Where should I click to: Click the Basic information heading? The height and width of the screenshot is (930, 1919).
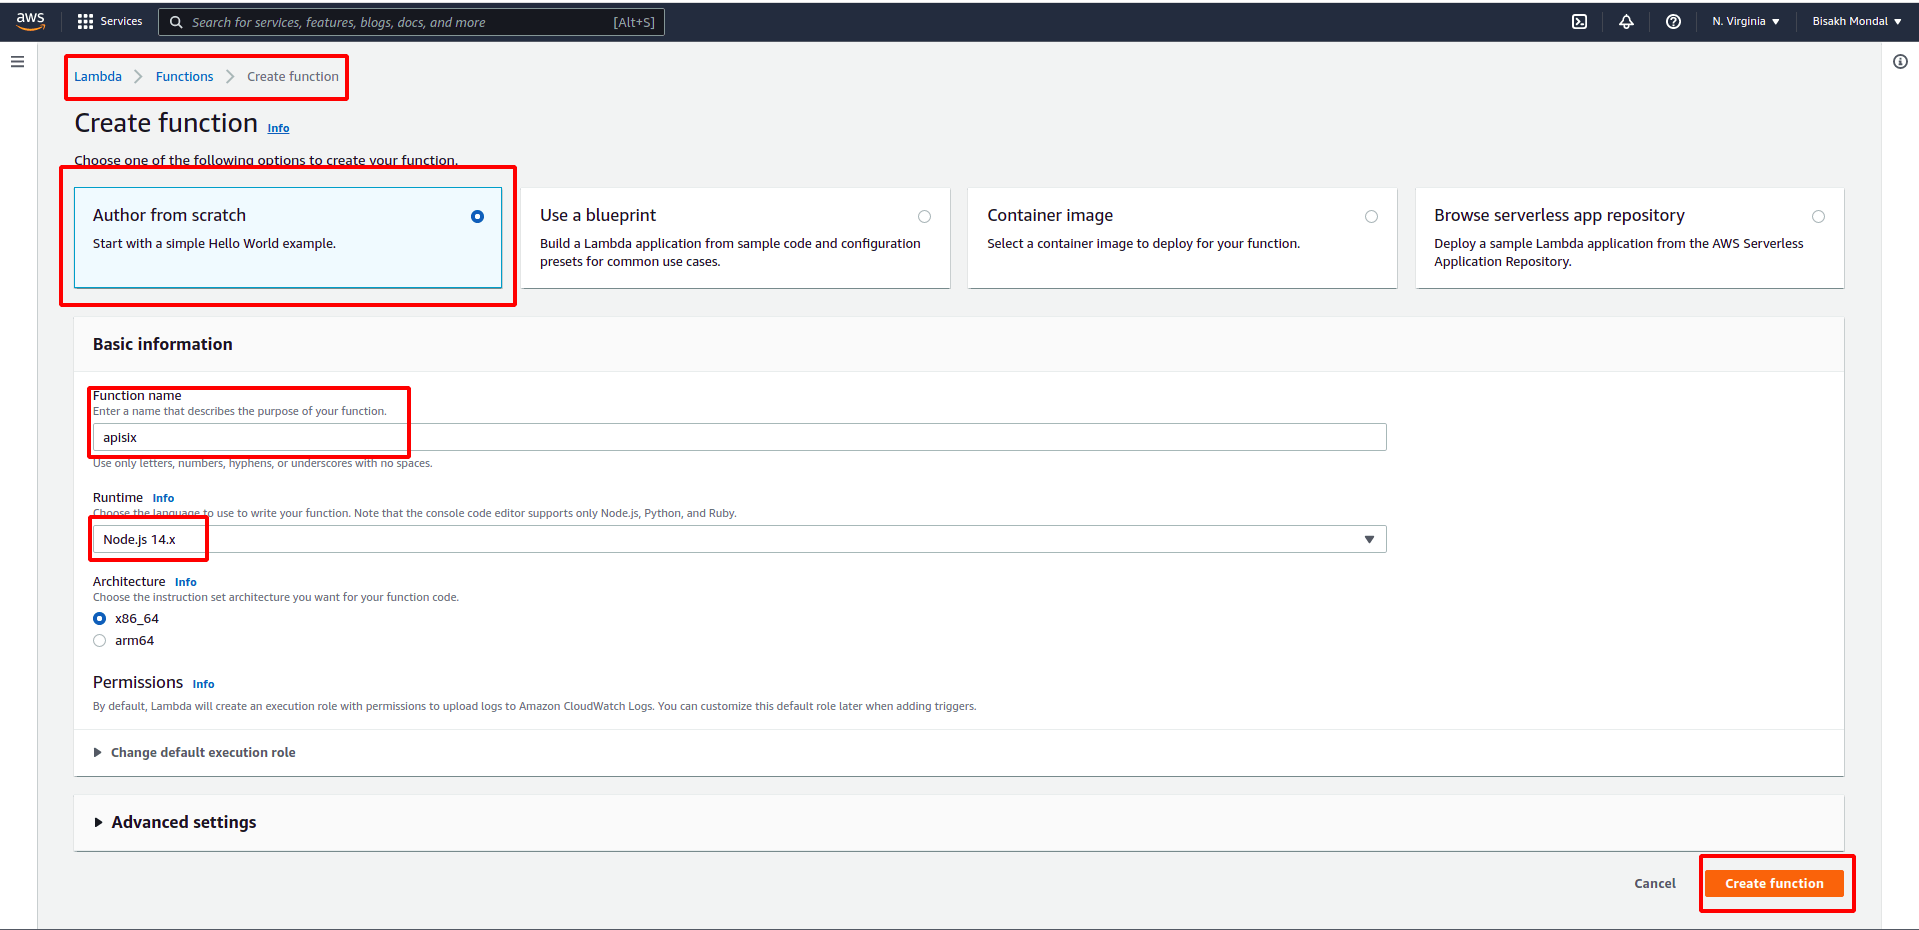pos(163,344)
